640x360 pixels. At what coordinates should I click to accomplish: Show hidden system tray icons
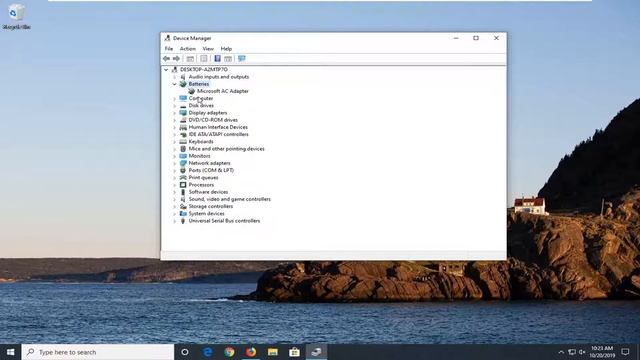(x=561, y=352)
